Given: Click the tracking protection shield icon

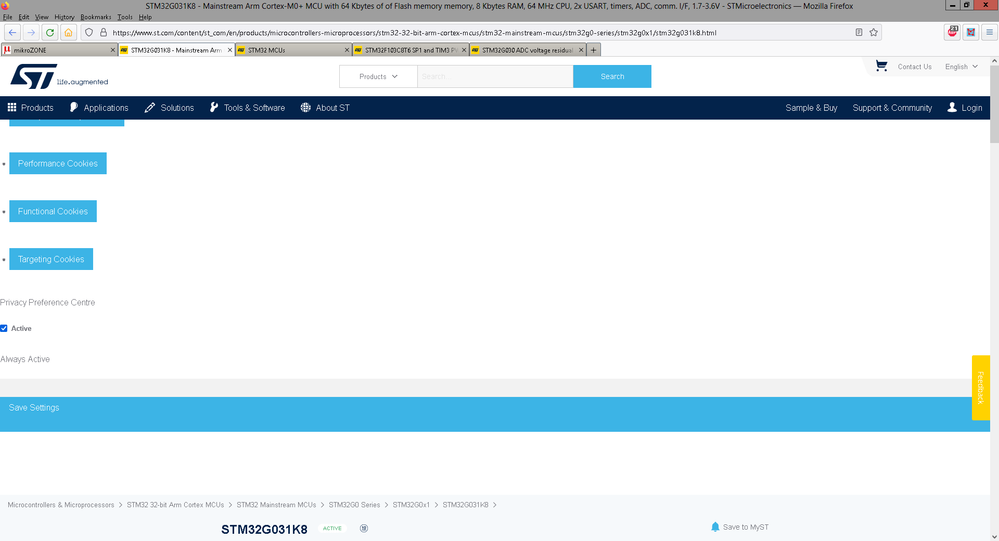Looking at the screenshot, I should [x=89, y=32].
